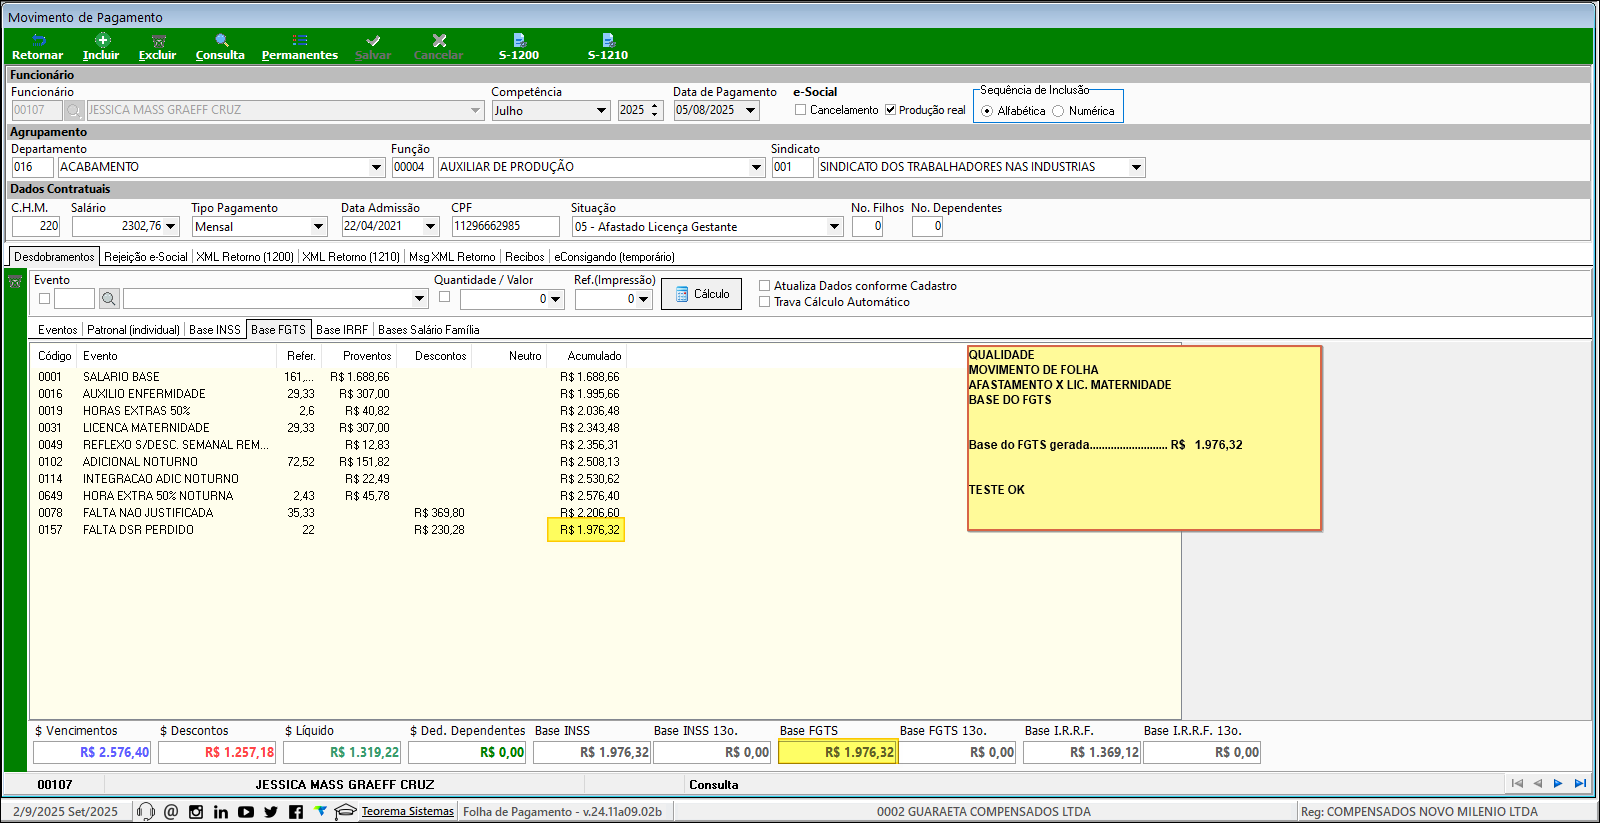The image size is (1600, 823).
Task: Select the LICENCA MATERNIDADE event row
Action: (329, 428)
